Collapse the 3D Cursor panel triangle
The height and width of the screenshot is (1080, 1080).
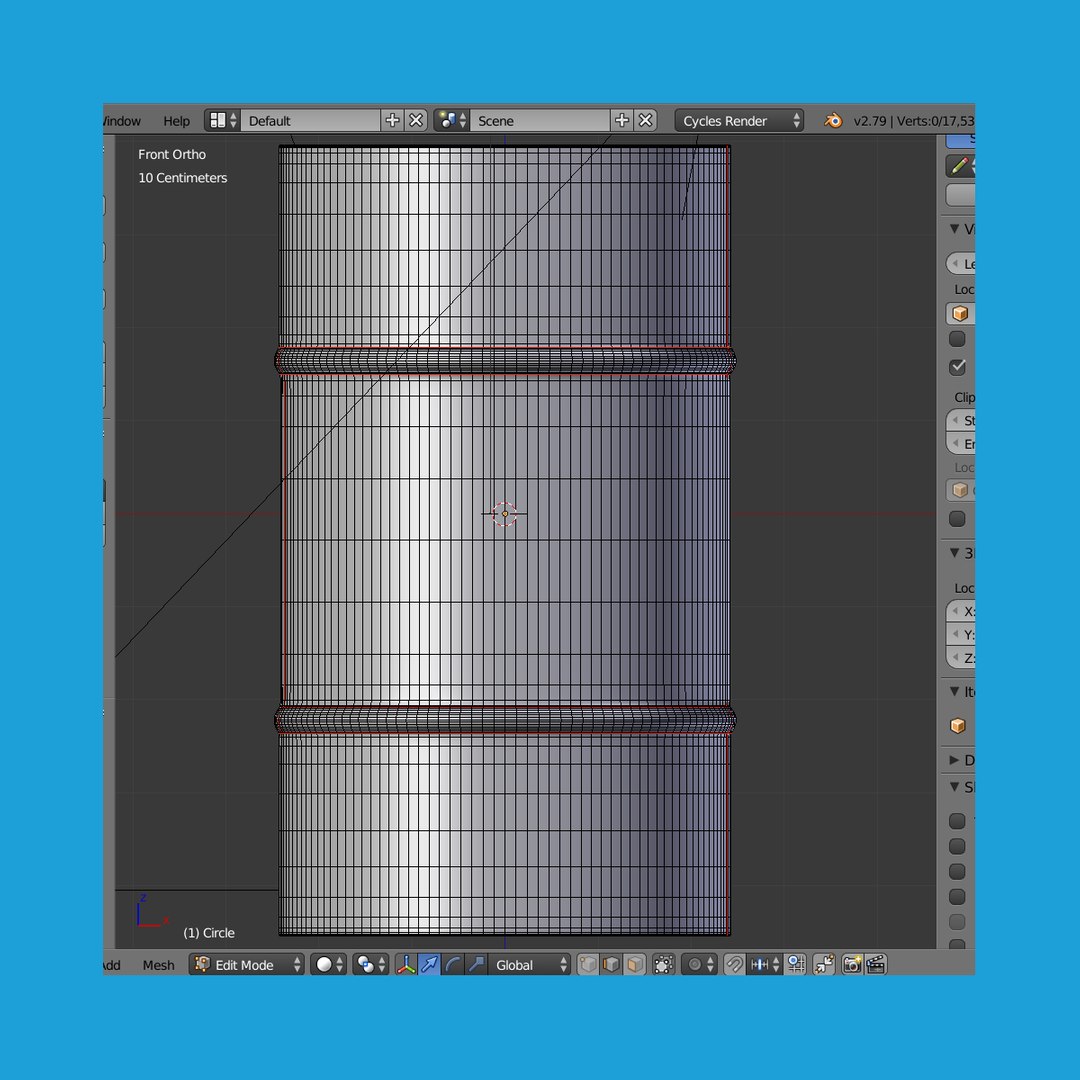tap(955, 552)
